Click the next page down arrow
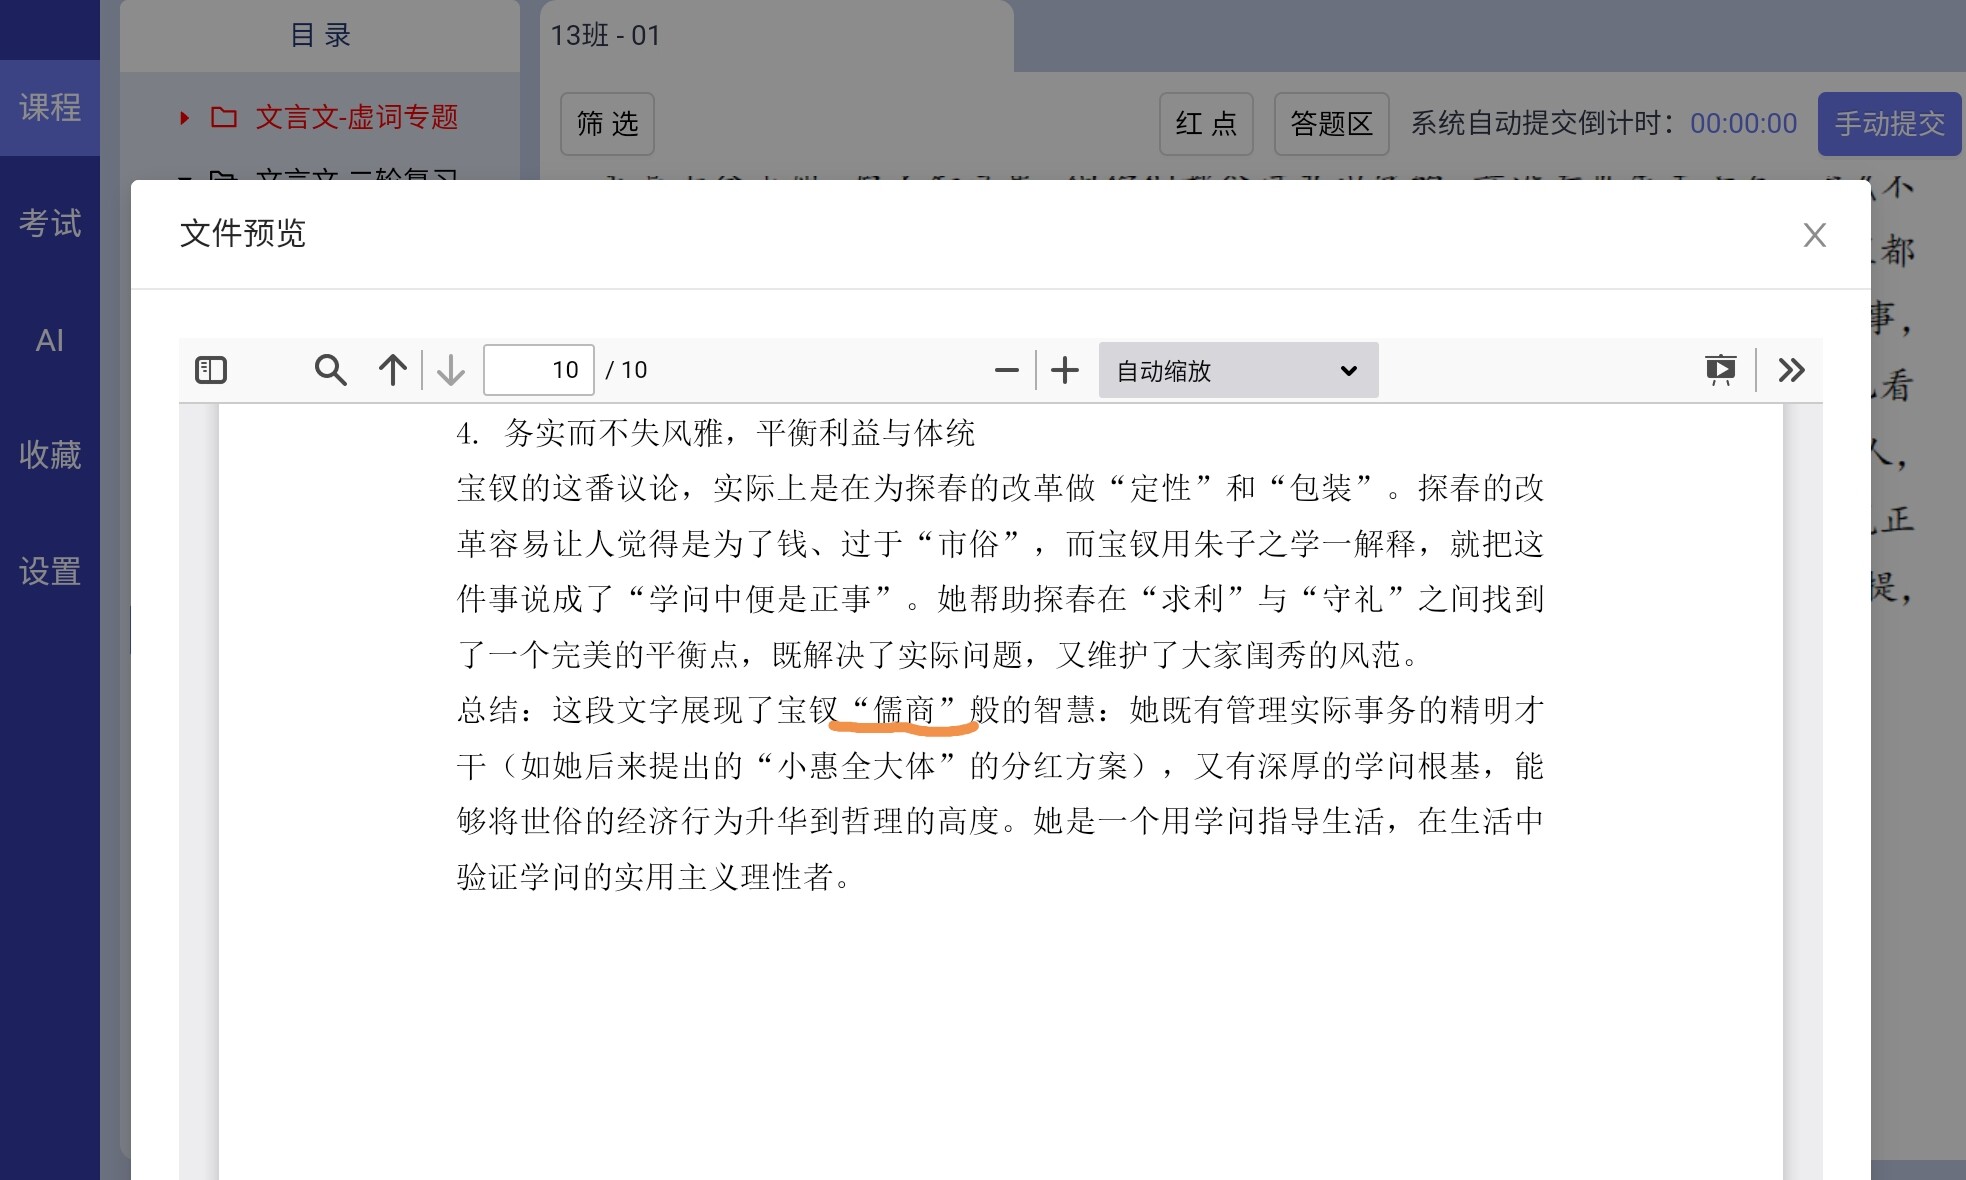 point(451,370)
